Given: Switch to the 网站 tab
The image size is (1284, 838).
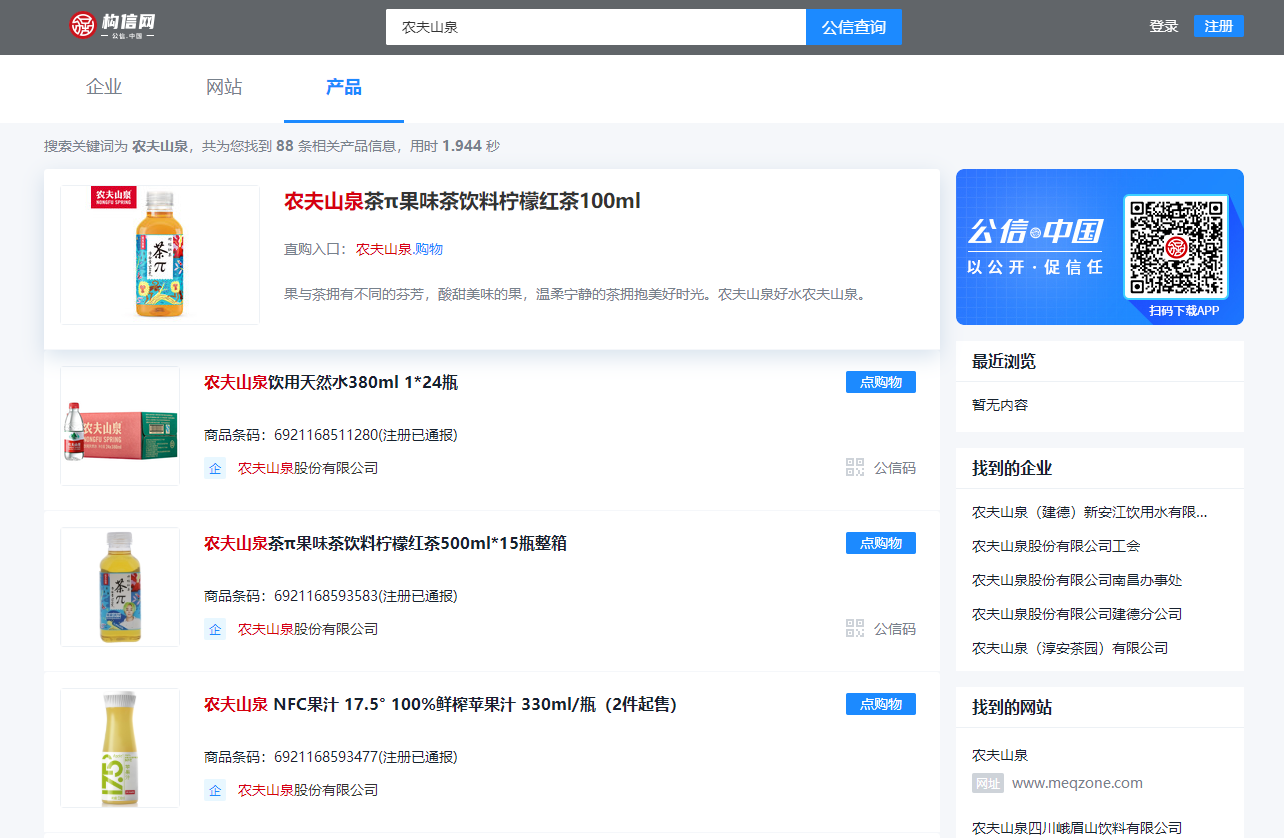Looking at the screenshot, I should 224,87.
